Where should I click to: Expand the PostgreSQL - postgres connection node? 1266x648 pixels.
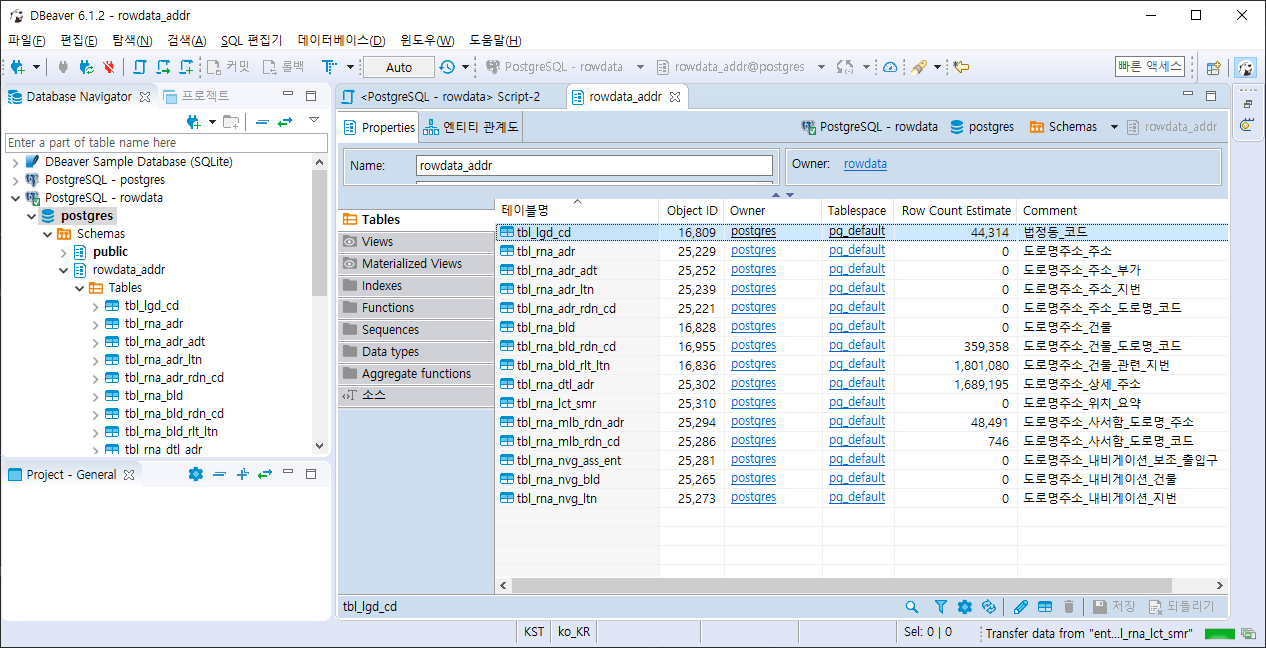[16, 180]
